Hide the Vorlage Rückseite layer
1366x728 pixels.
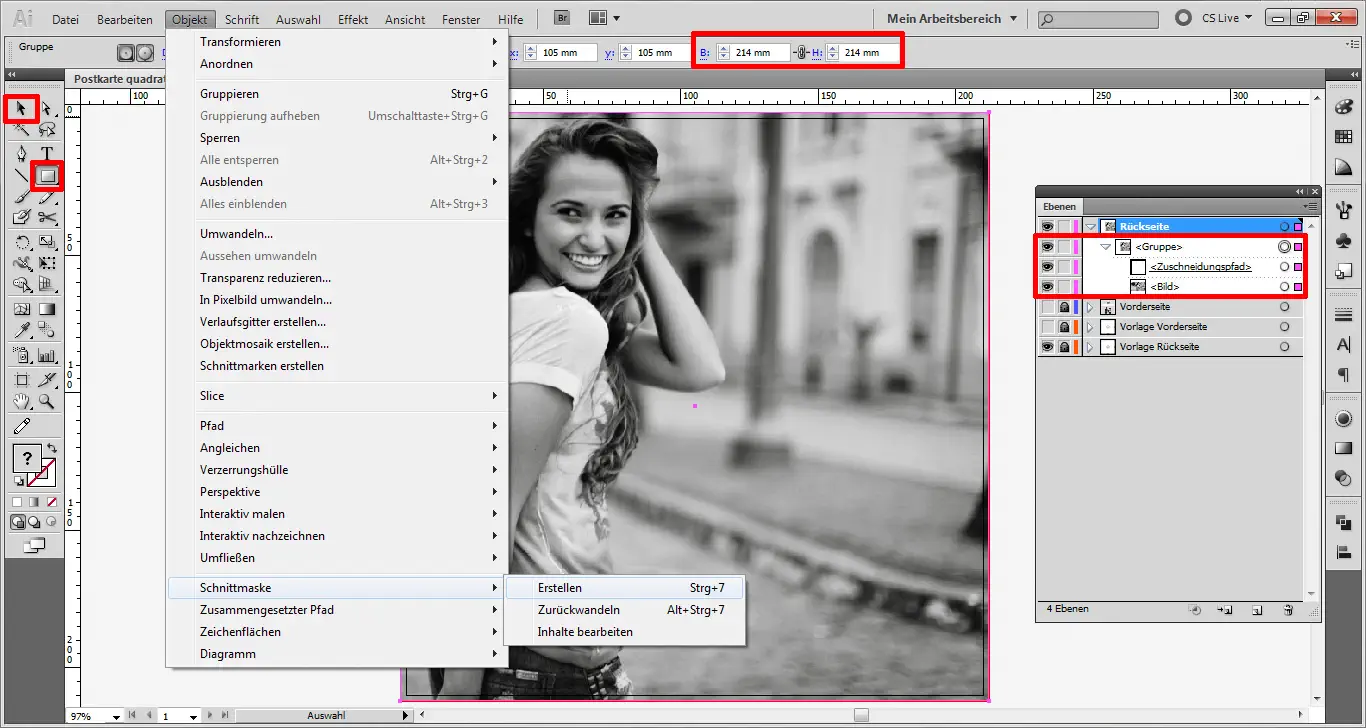1047,347
